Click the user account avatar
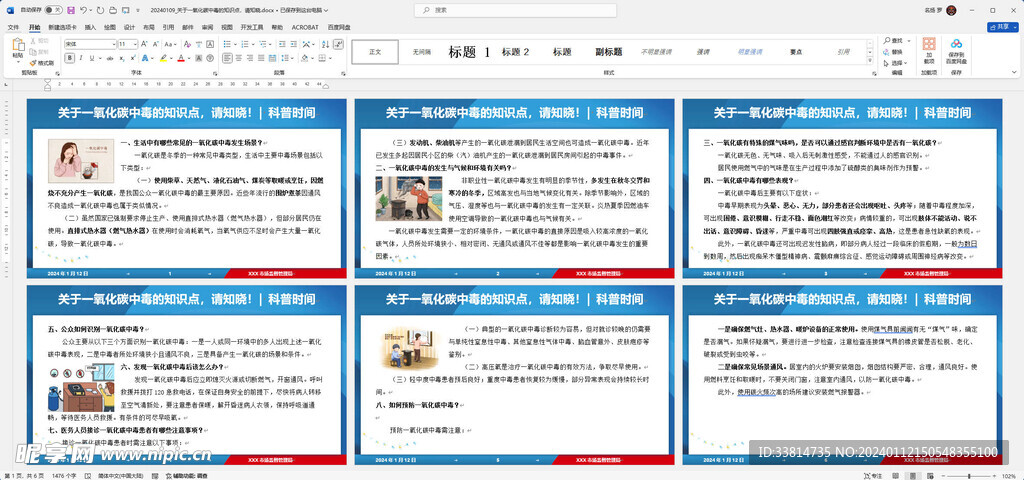The image size is (1024, 480). click(951, 10)
